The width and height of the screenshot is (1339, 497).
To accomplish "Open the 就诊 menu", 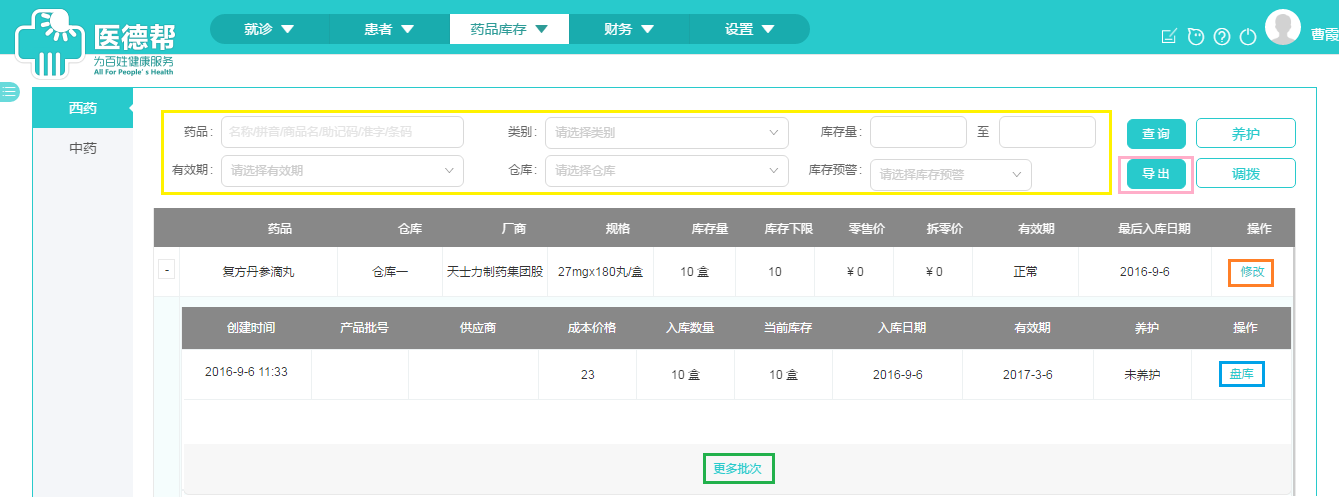I will pyautogui.click(x=269, y=29).
